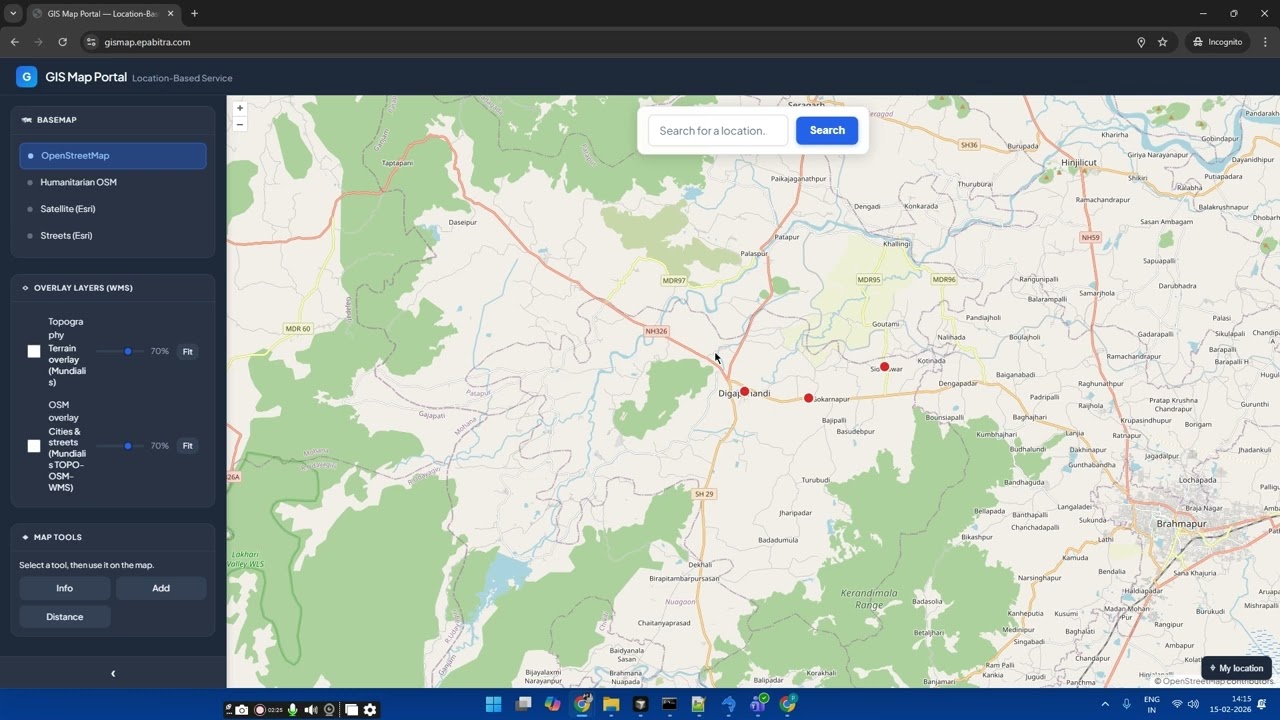Enable the Topography Terrain overlay checkbox
The height and width of the screenshot is (720, 1280).
click(34, 351)
